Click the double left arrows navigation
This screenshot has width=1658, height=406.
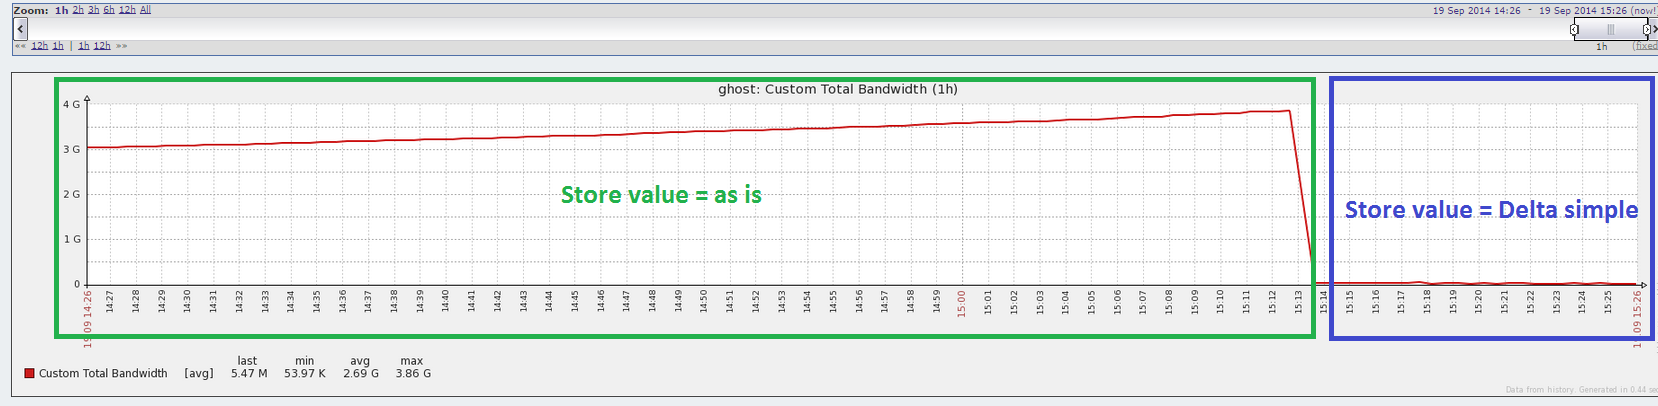pyautogui.click(x=20, y=46)
